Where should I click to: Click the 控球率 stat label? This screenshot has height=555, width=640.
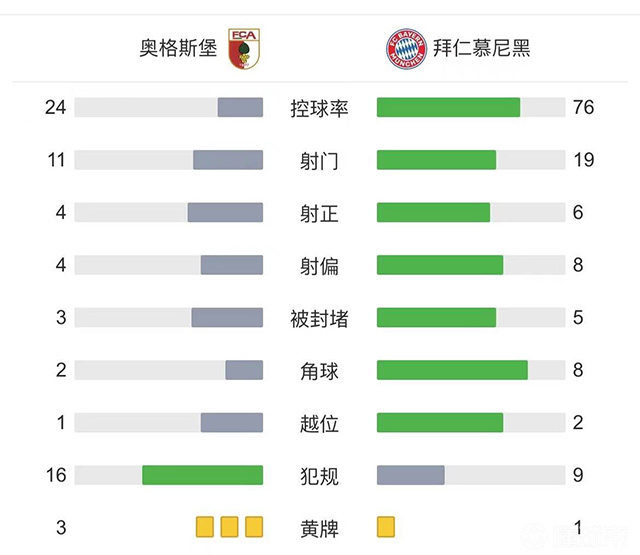pos(319,108)
